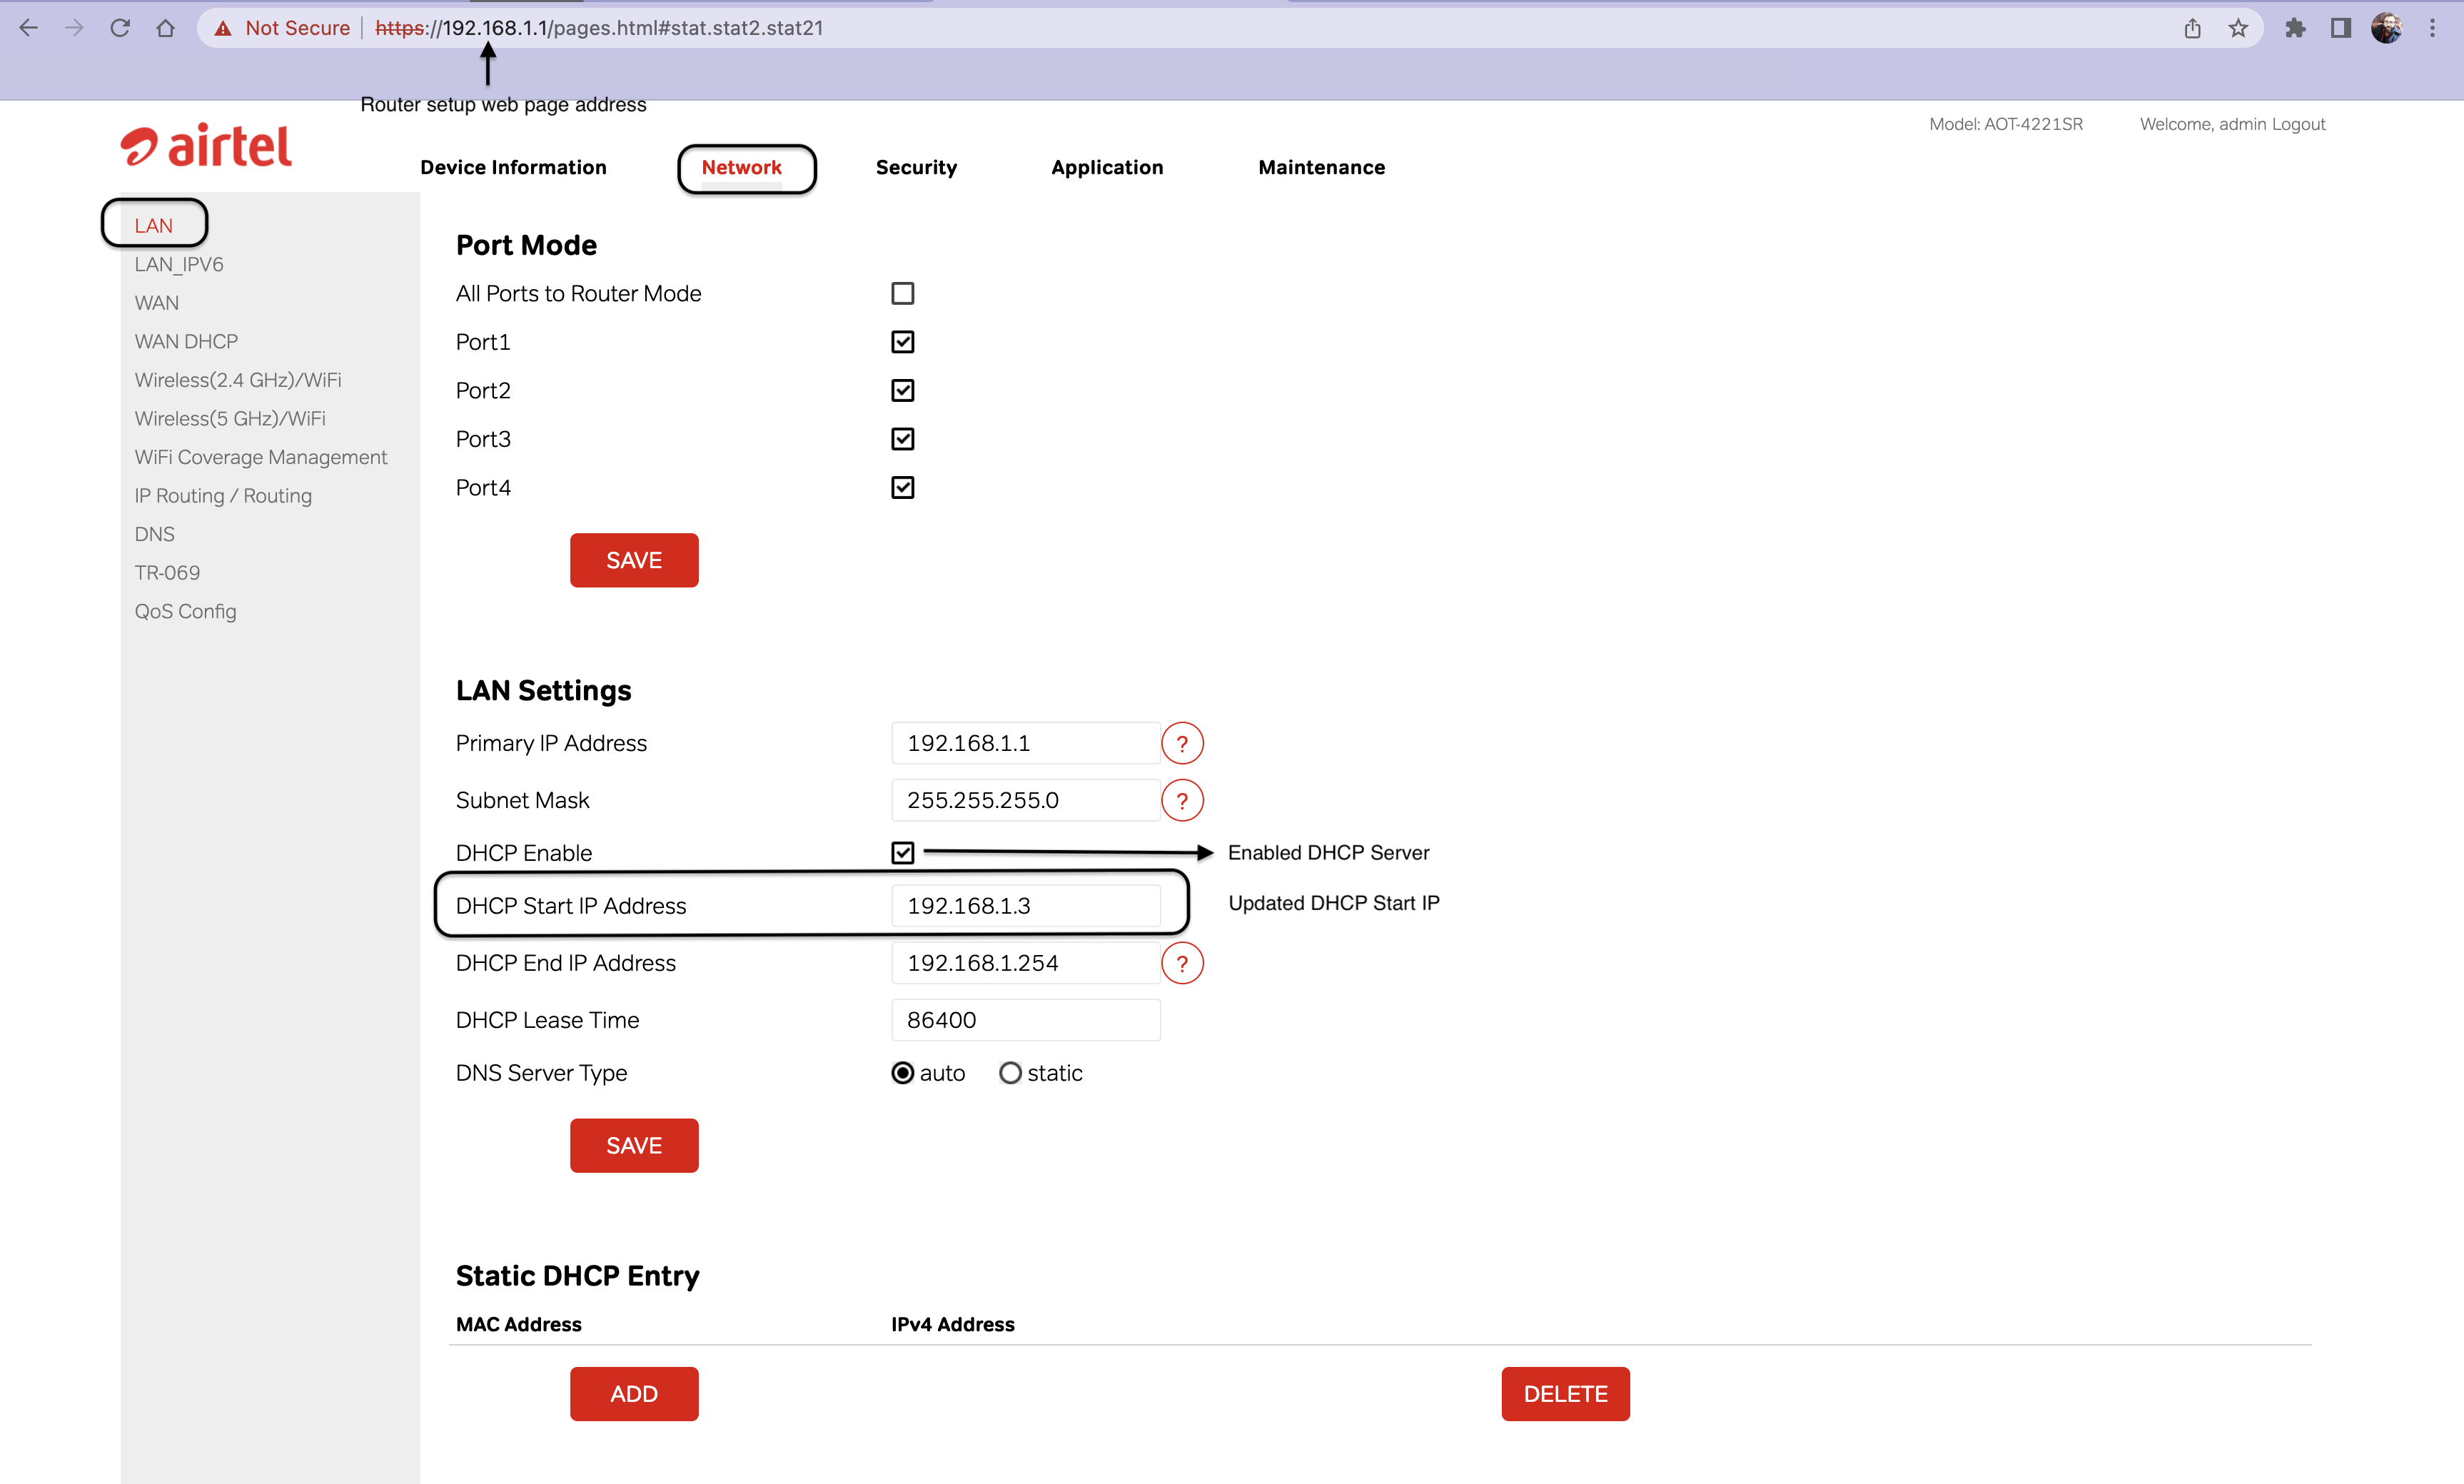This screenshot has width=2464, height=1484.
Task: Uncheck the Port2 checkbox
Action: (x=902, y=390)
